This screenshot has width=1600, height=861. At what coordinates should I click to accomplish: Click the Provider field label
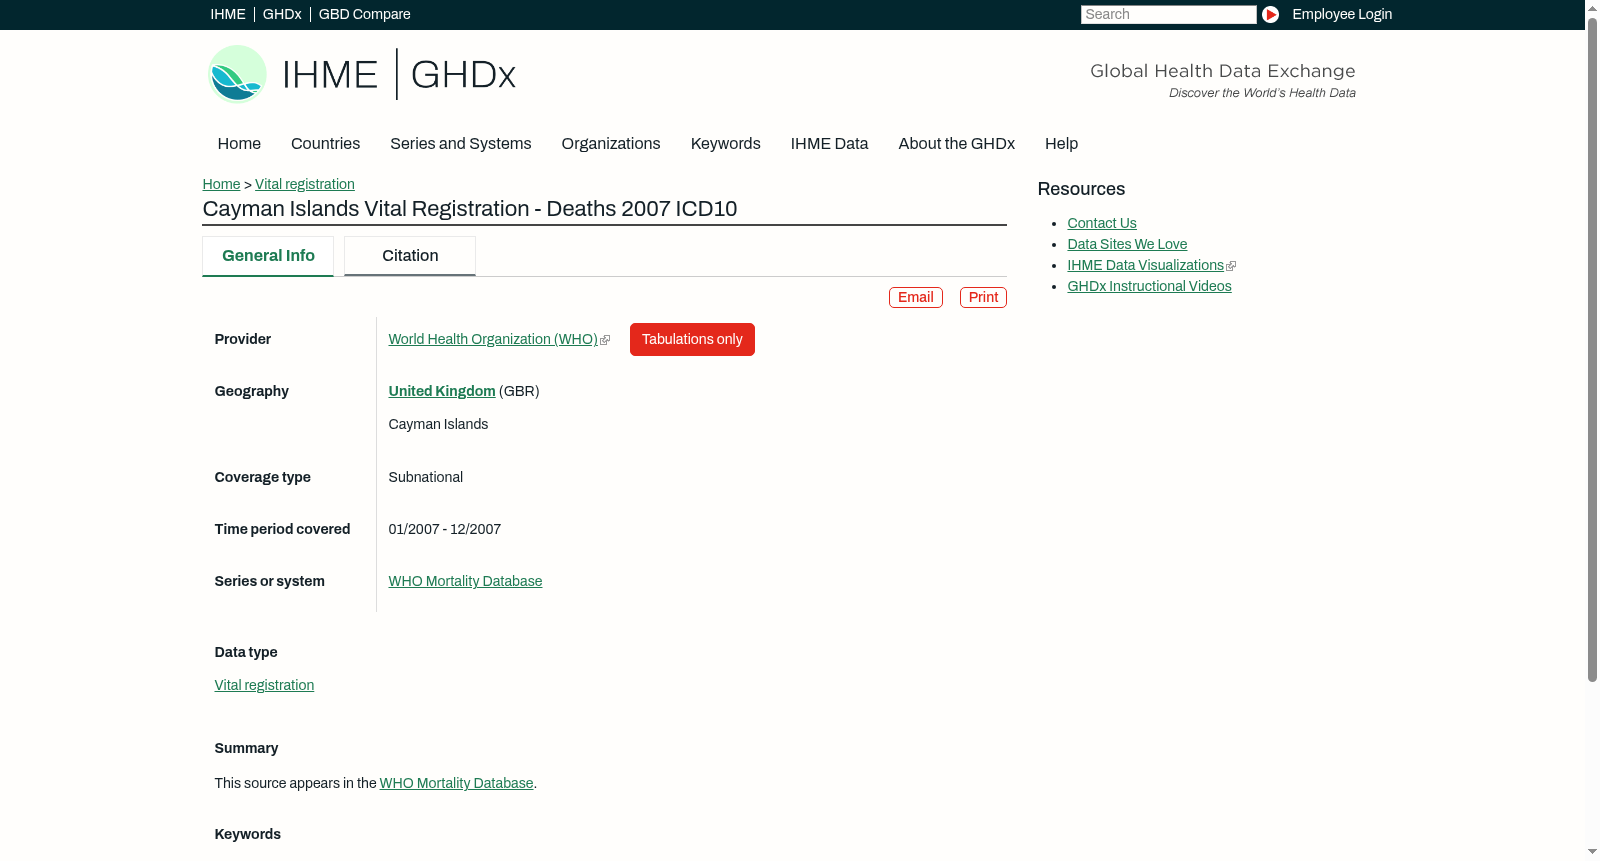[243, 340]
